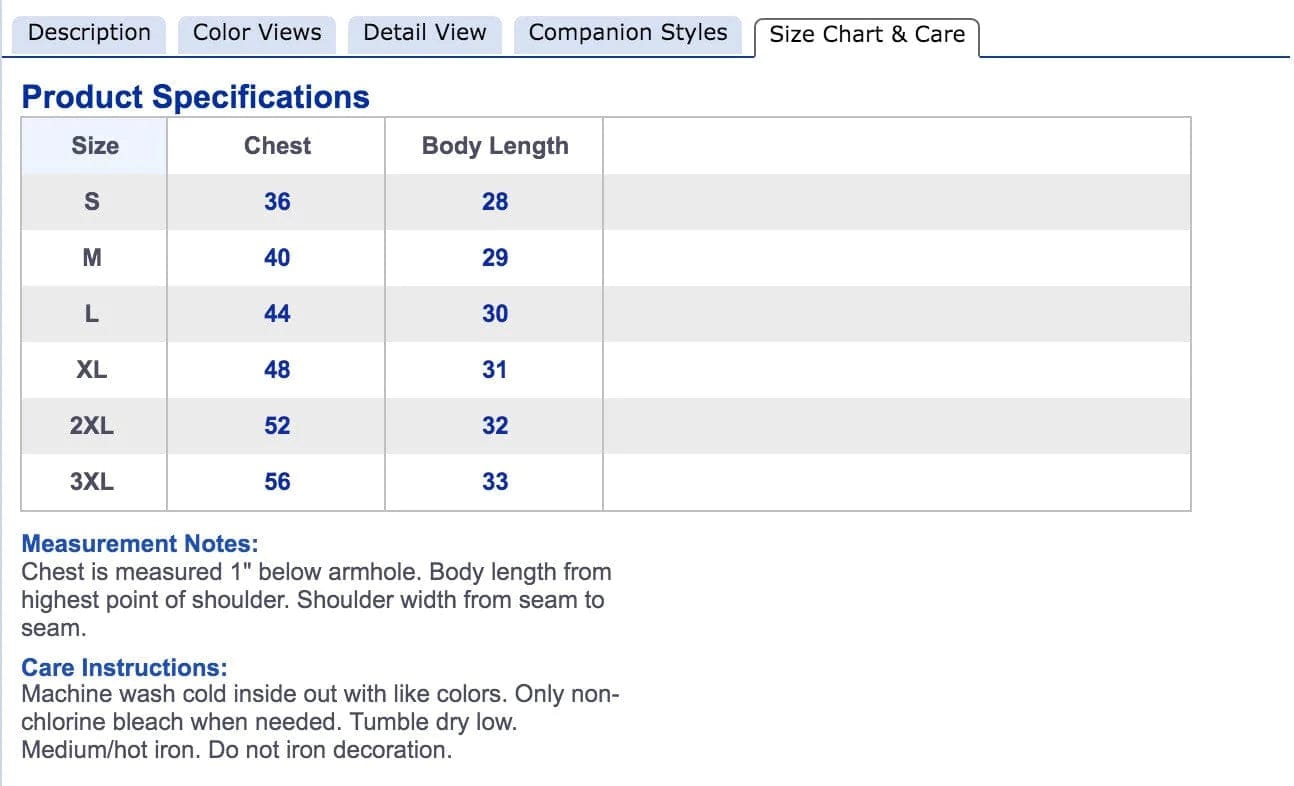Open the Description tab
Viewport: 1294px width, 786px height.
coord(89,33)
